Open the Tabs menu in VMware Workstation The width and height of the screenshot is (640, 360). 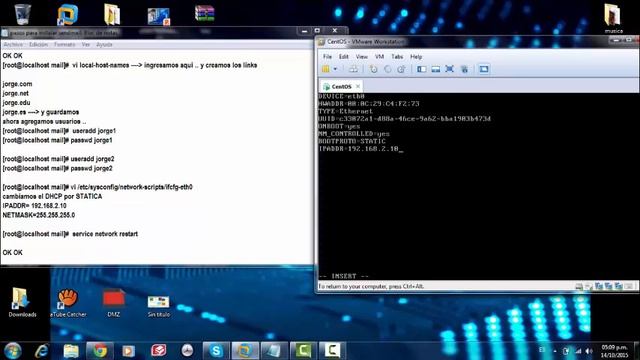[x=397, y=57]
